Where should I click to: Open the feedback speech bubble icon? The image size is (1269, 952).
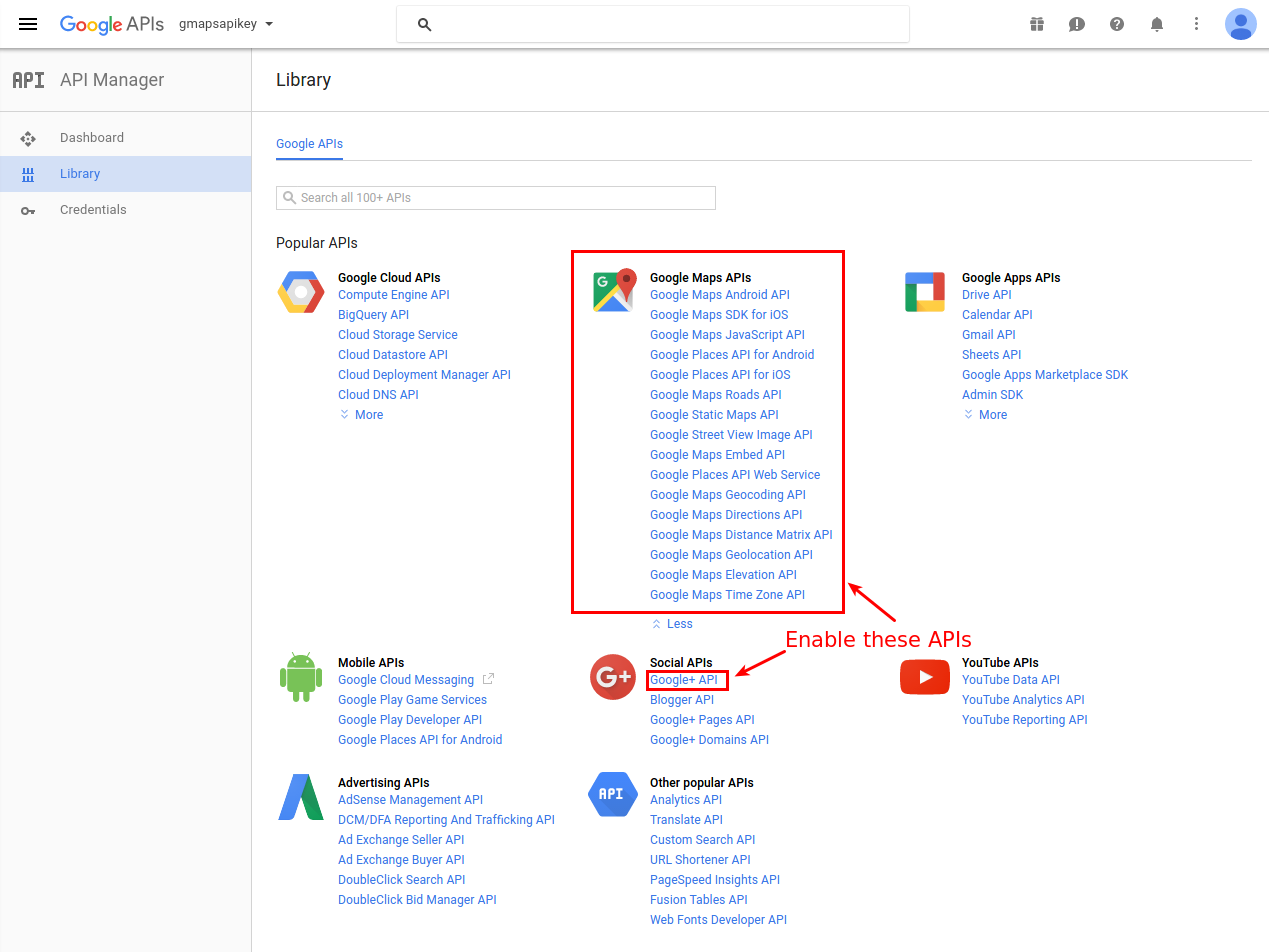1077,24
